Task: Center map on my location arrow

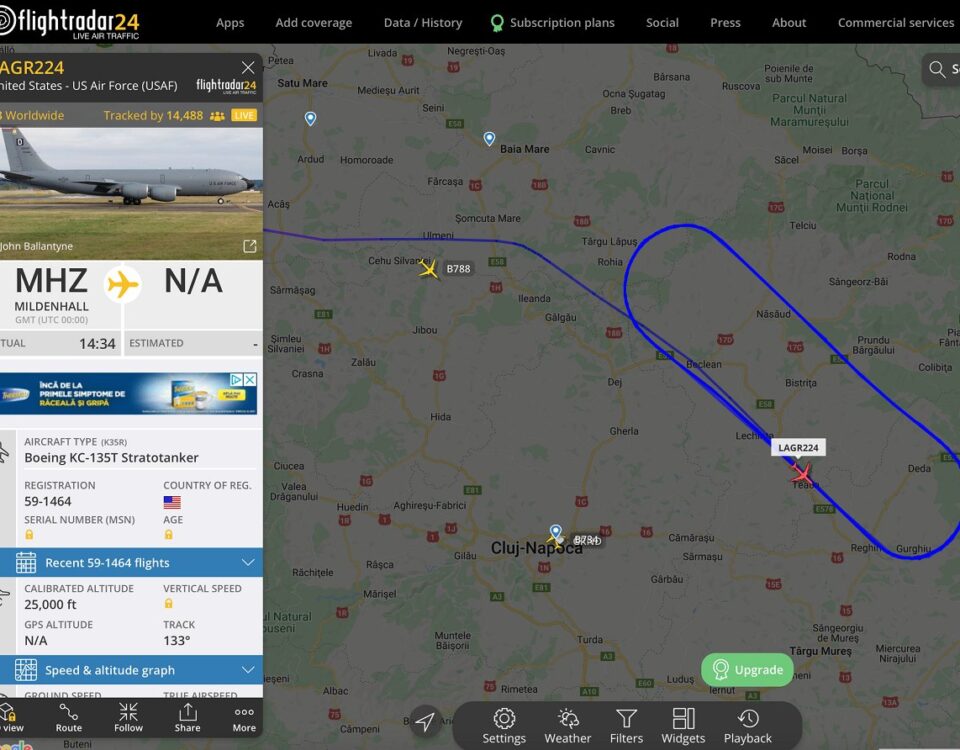Action: tap(425, 721)
